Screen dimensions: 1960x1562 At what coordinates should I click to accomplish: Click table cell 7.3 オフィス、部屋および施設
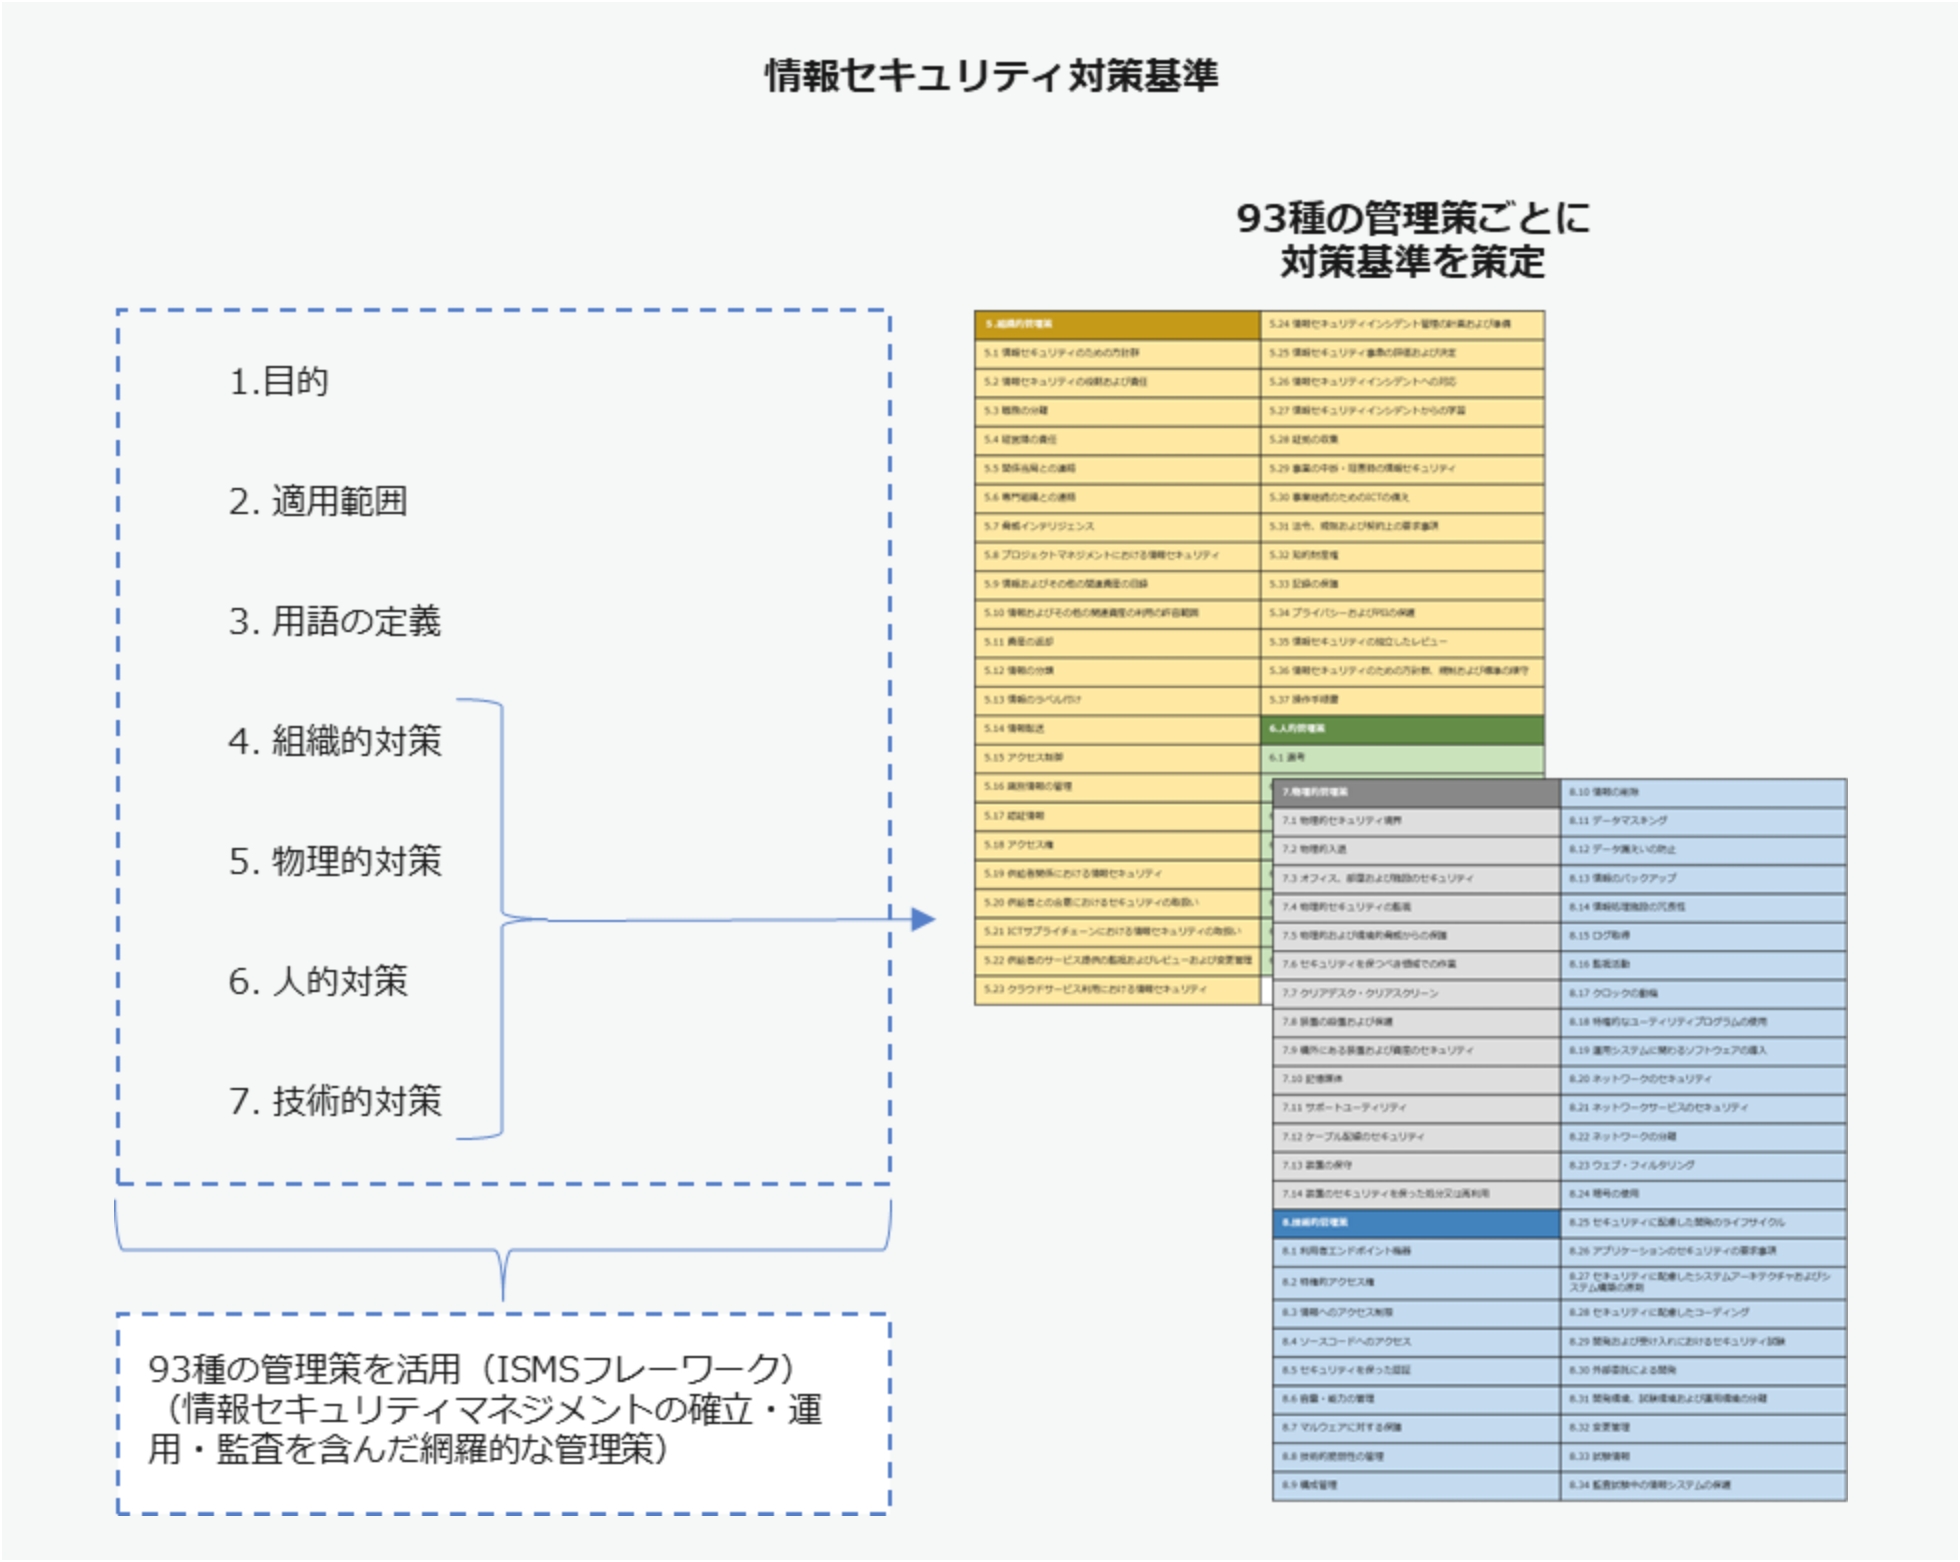click(x=1416, y=879)
